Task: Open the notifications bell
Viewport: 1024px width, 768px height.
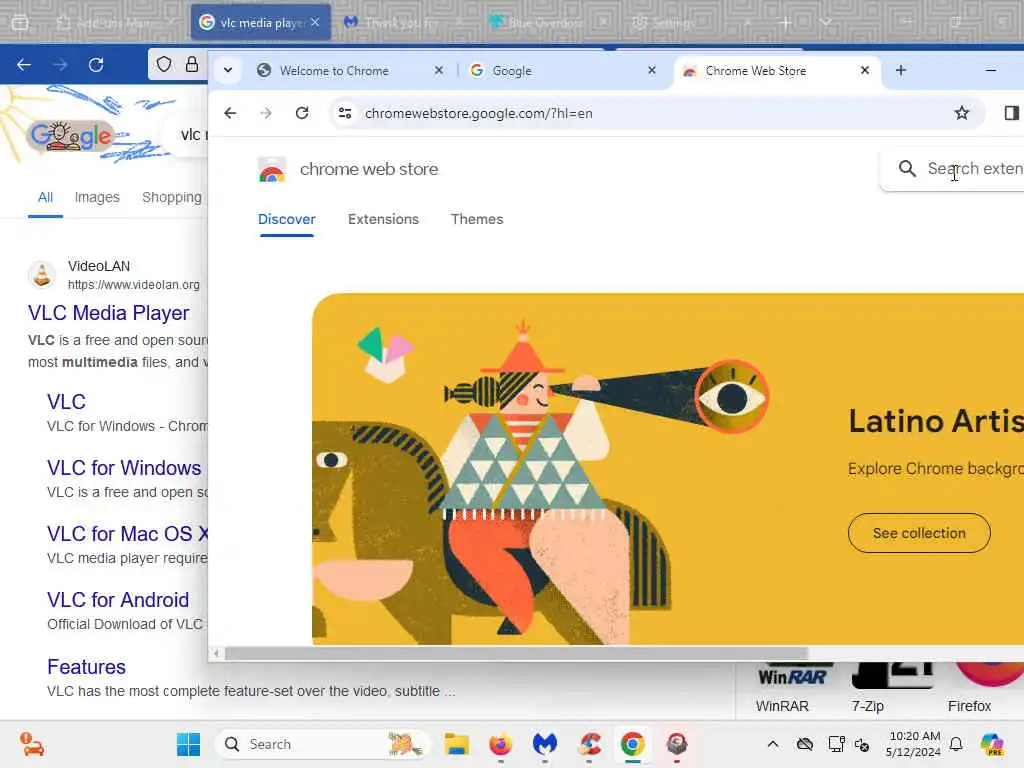Action: click(956, 744)
